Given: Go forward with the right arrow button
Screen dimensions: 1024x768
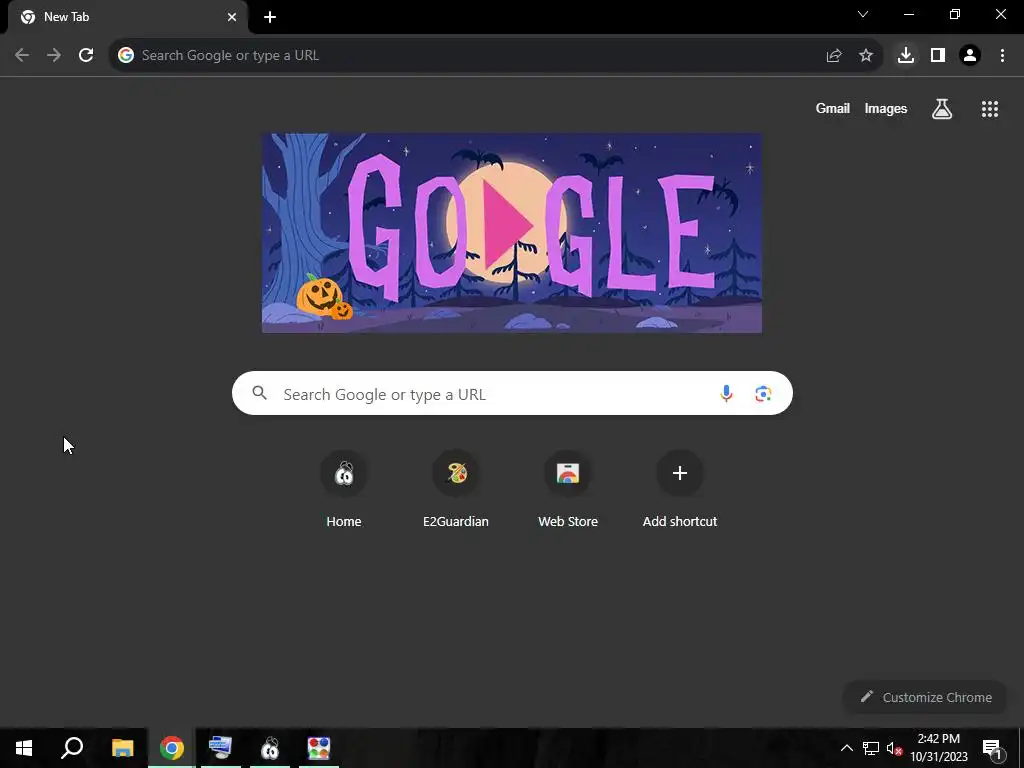Looking at the screenshot, I should click(x=54, y=56).
